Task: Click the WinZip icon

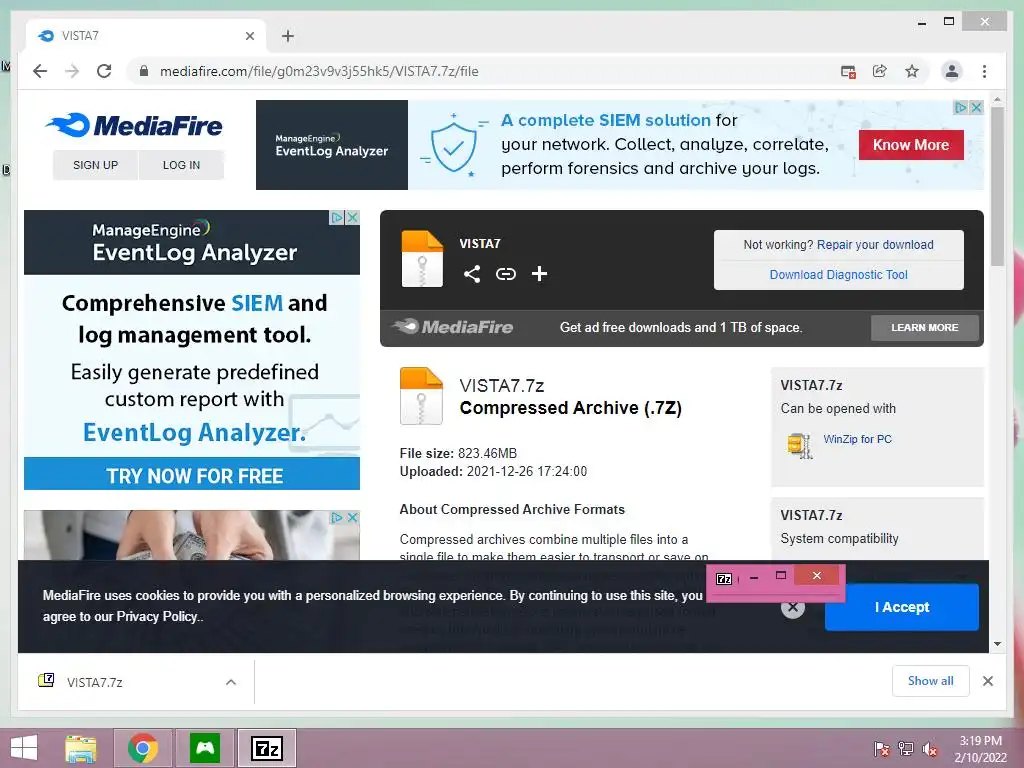Action: pyautogui.click(x=799, y=445)
